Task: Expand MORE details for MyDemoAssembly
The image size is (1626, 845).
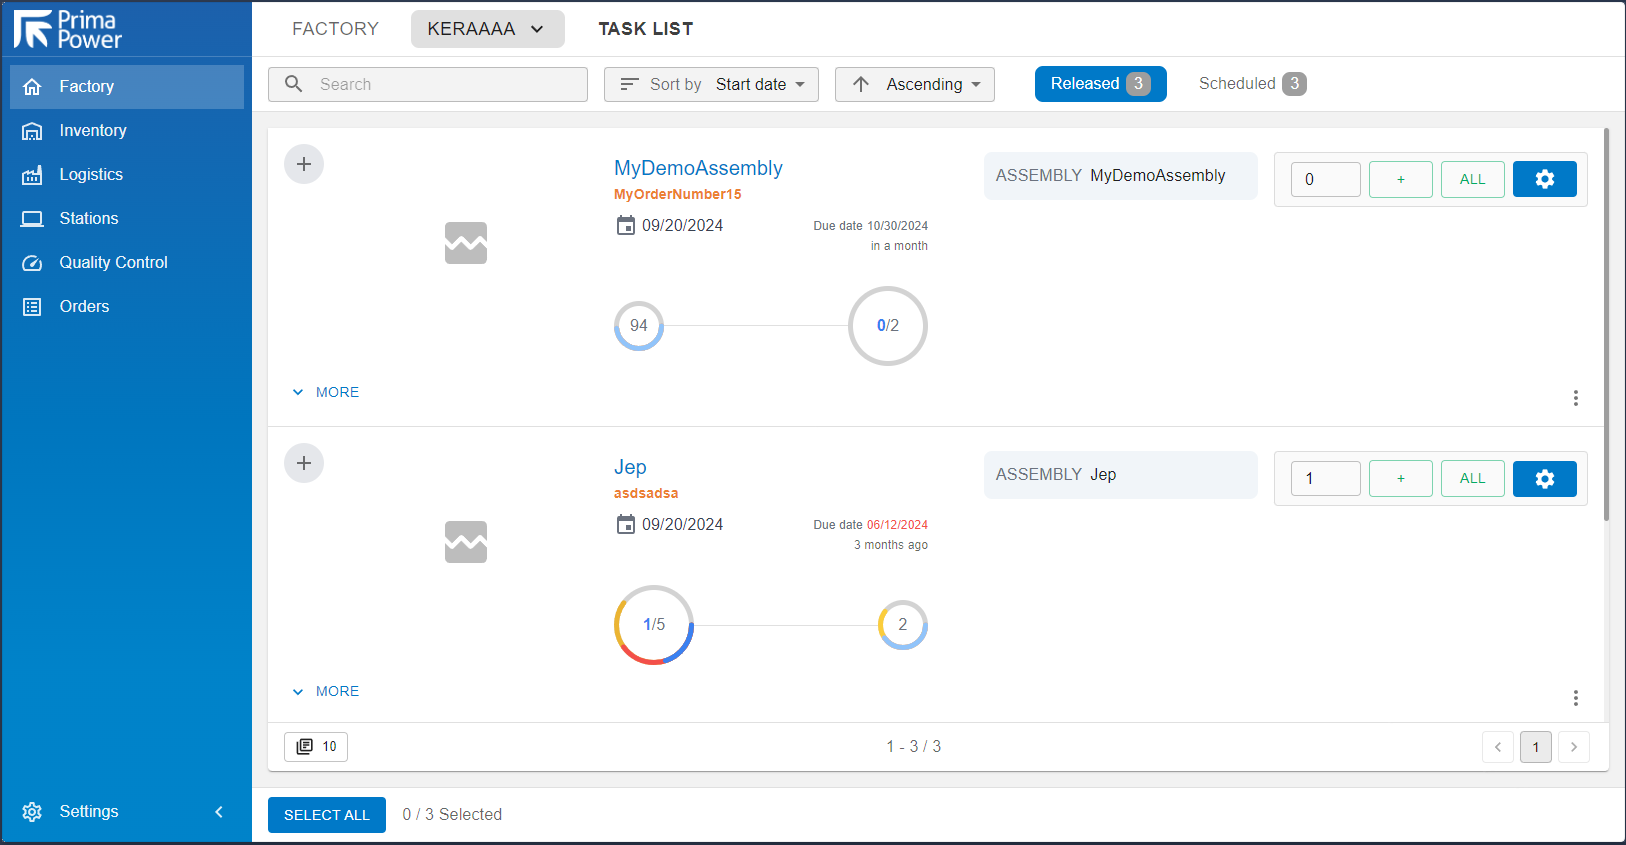Action: coord(326,392)
